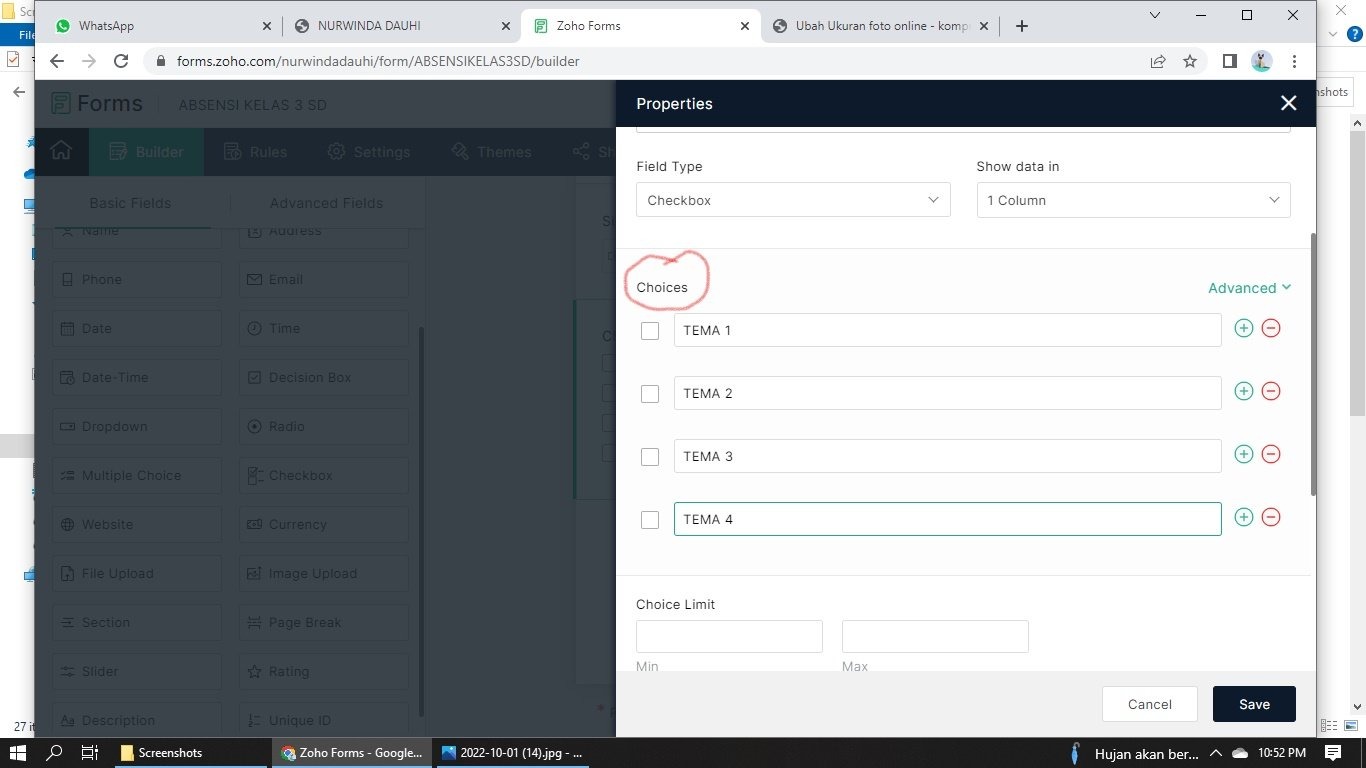Viewport: 1366px width, 768px height.
Task: Edit the TEMA 3 choice text
Action: (x=947, y=456)
